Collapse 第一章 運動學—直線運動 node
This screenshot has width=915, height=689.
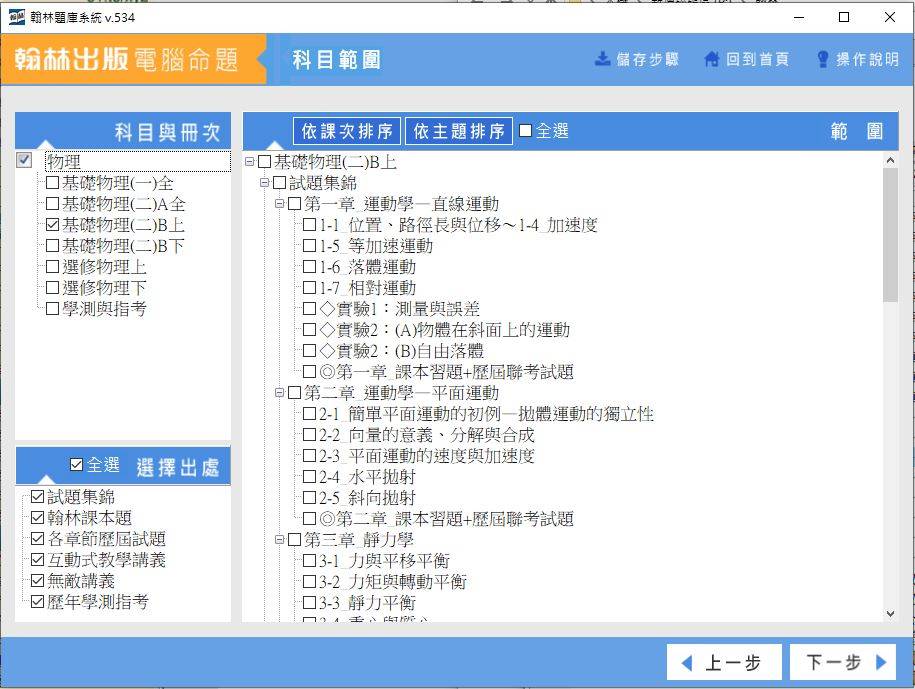[280, 204]
